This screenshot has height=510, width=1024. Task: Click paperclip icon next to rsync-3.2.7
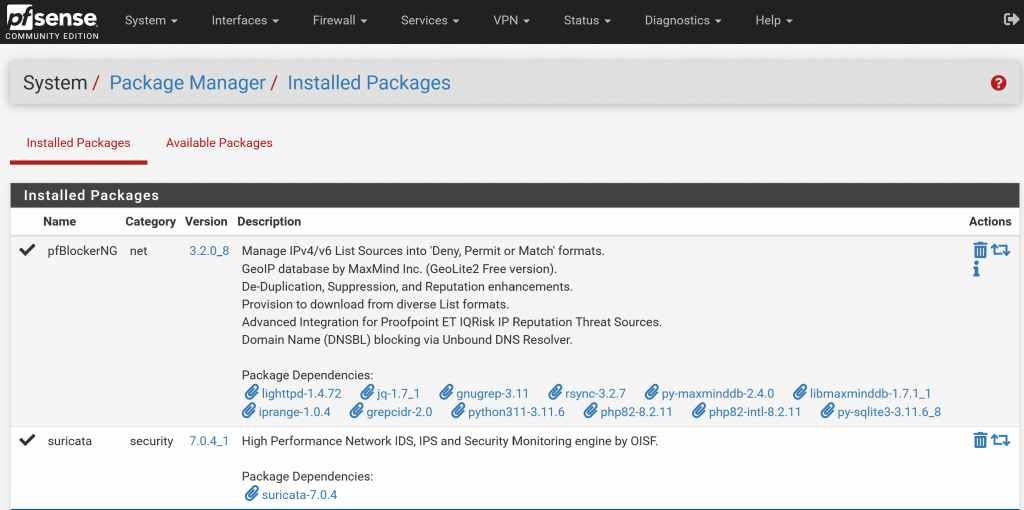pos(555,392)
